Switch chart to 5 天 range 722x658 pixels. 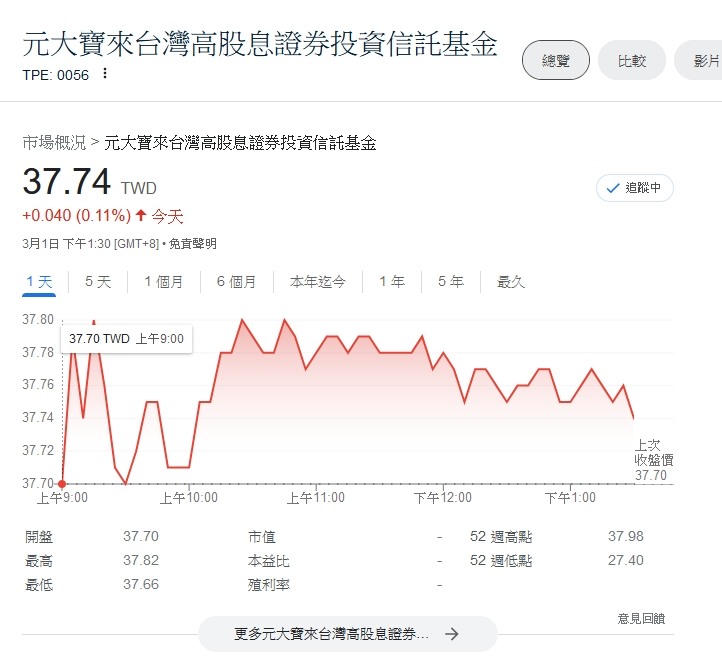(x=98, y=282)
